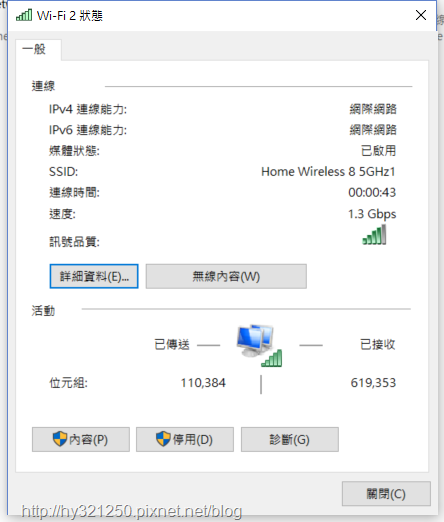This screenshot has height=522, width=444.
Task: Click the SSID value Home Wireless 8 5GHz1
Action: pyautogui.click(x=328, y=172)
